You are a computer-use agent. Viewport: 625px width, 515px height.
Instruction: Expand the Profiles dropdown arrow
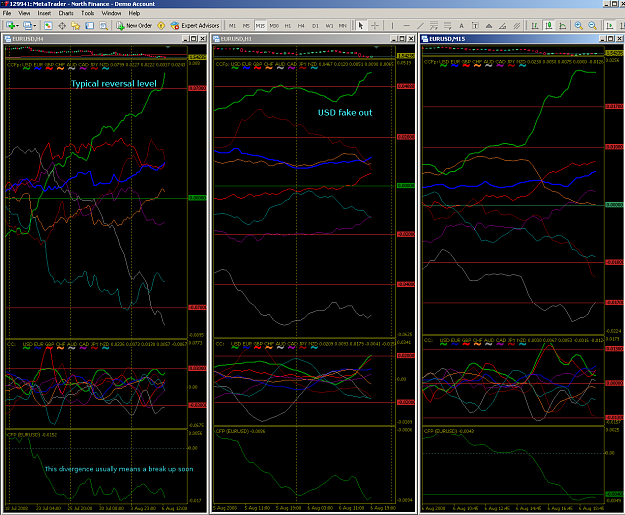pos(35,26)
